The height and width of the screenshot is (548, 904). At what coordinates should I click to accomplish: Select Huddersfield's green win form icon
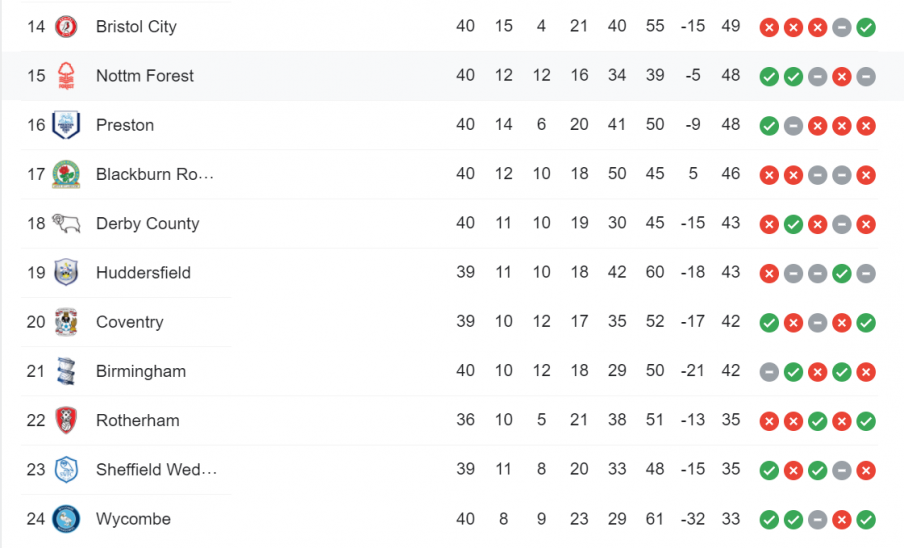click(x=842, y=274)
